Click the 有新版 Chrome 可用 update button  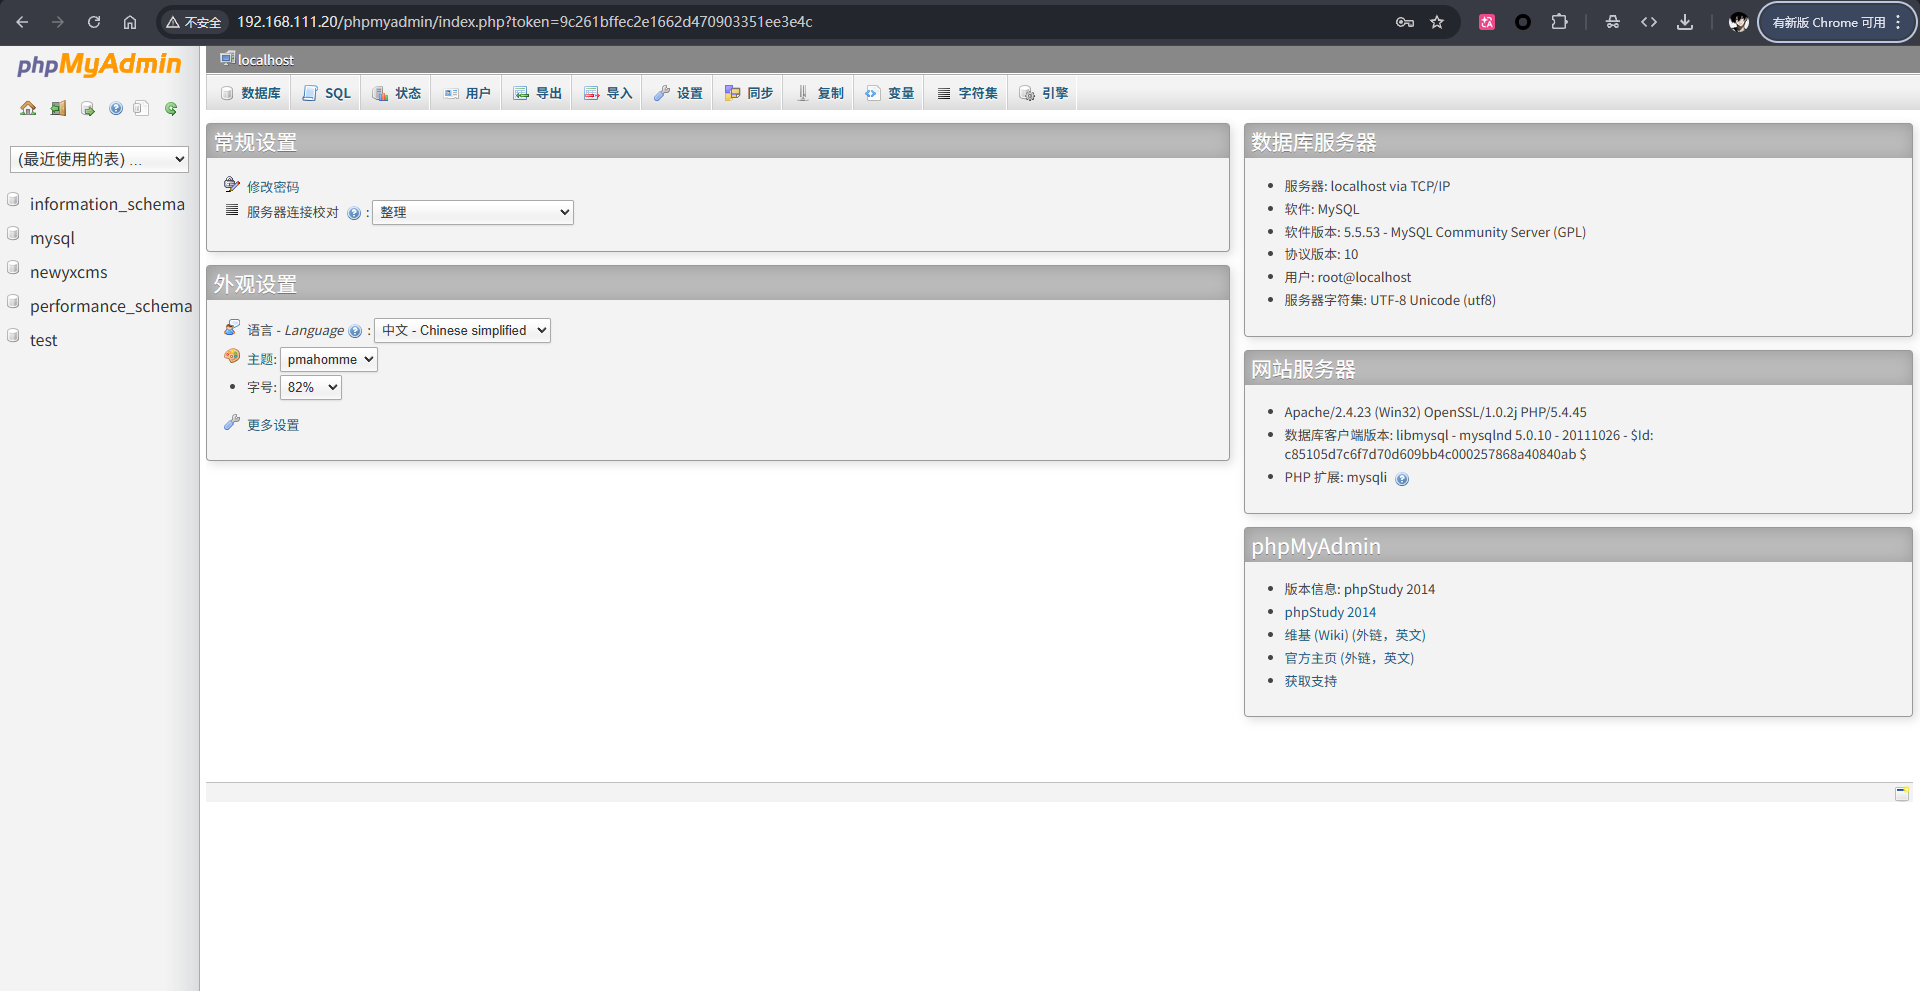1836,22
